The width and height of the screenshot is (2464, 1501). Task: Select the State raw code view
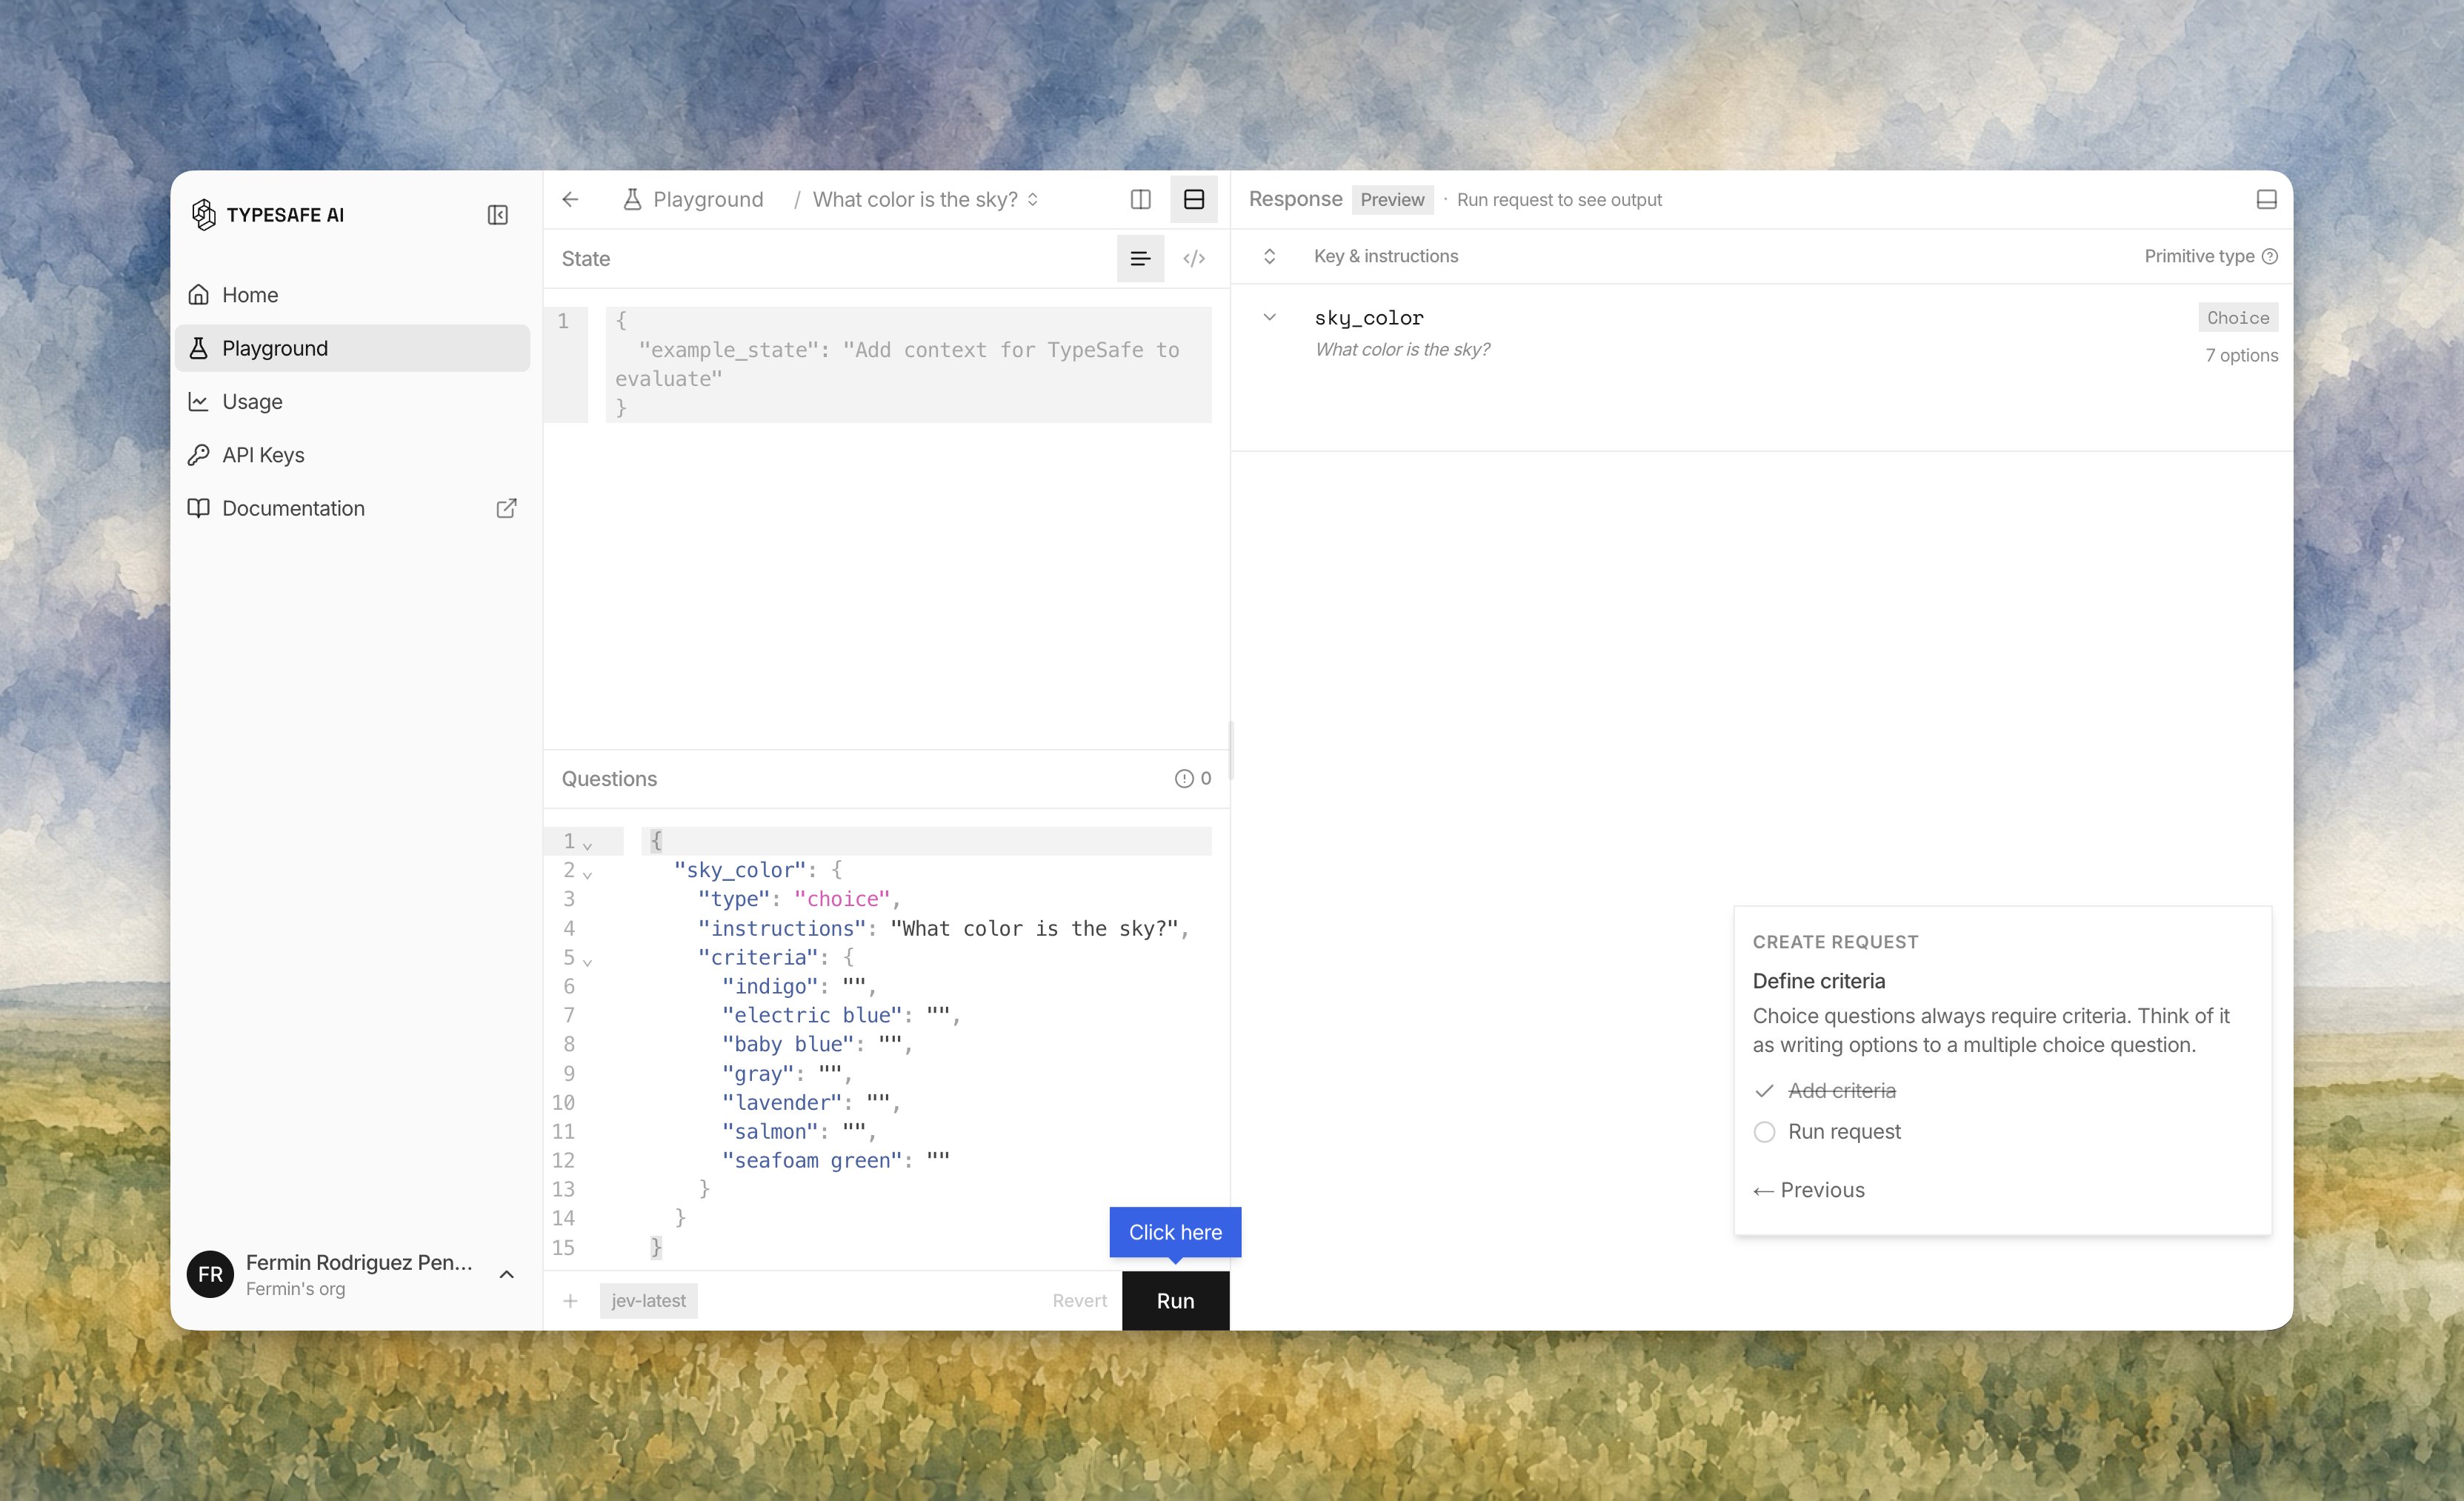[x=1193, y=259]
